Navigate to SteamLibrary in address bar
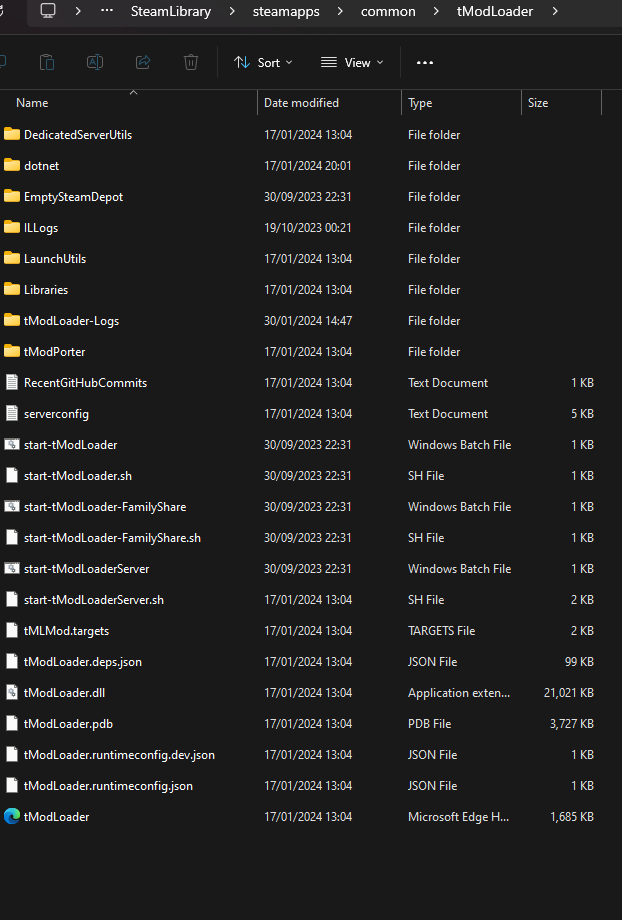Screen dimensions: 622x920 (171, 11)
